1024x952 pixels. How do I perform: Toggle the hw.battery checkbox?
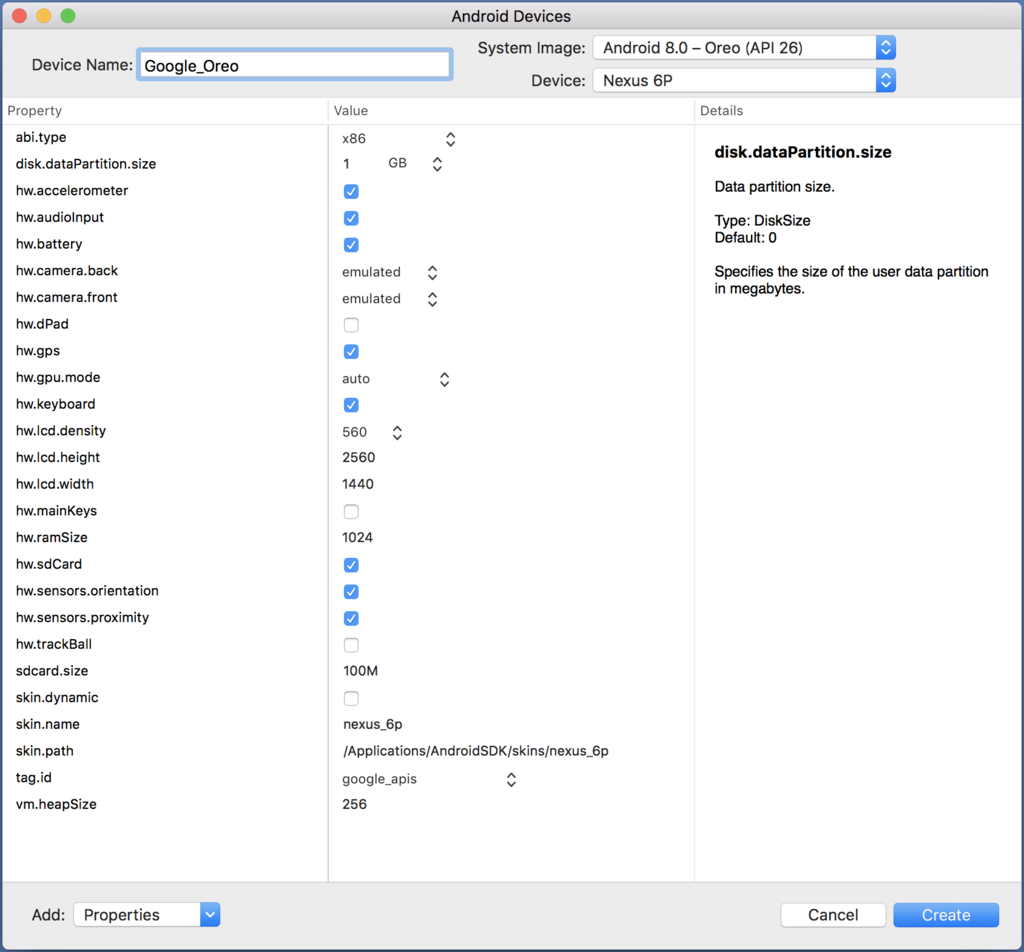[351, 245]
